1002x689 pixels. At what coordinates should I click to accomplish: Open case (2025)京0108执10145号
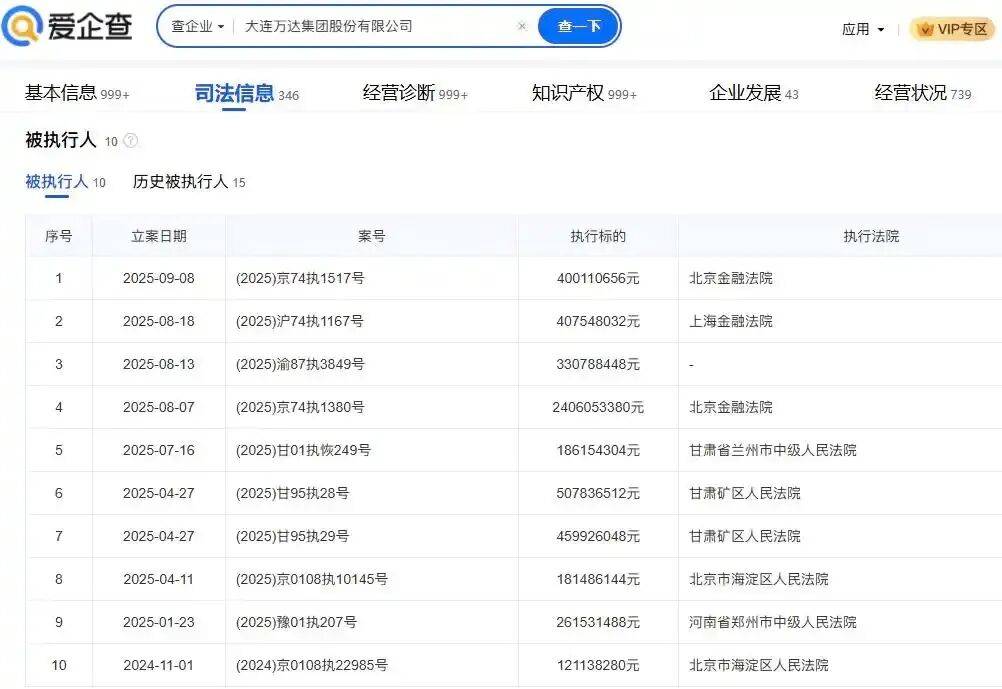pos(311,579)
